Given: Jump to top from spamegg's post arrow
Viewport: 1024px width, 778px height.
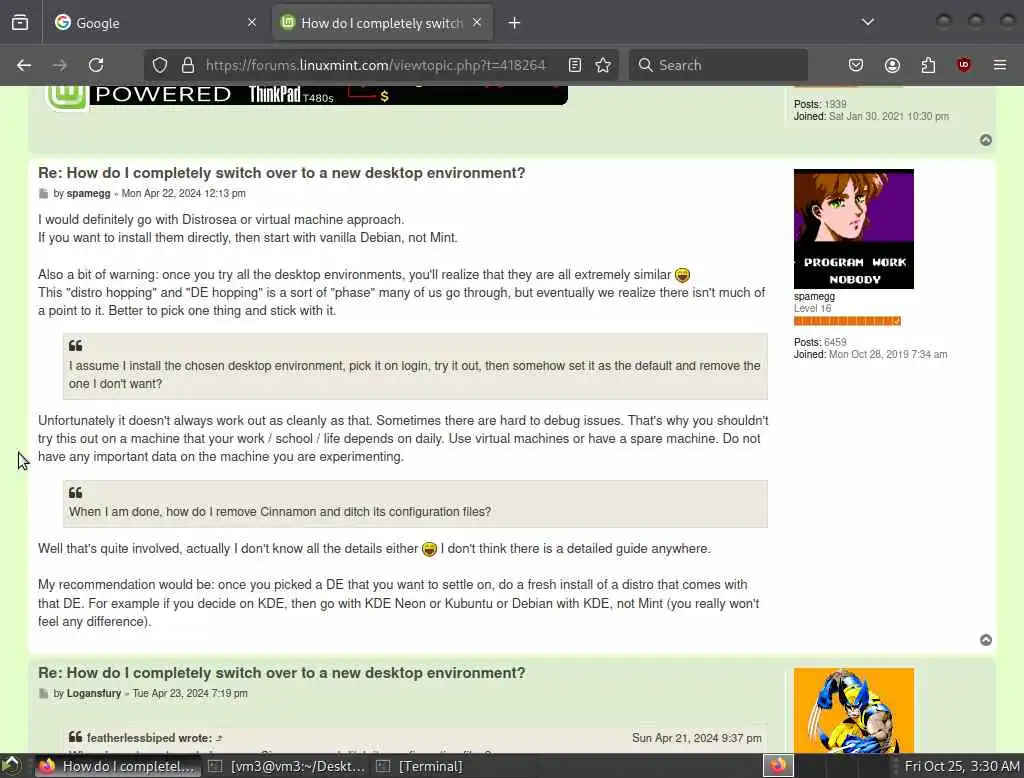Looking at the screenshot, I should tap(986, 640).
